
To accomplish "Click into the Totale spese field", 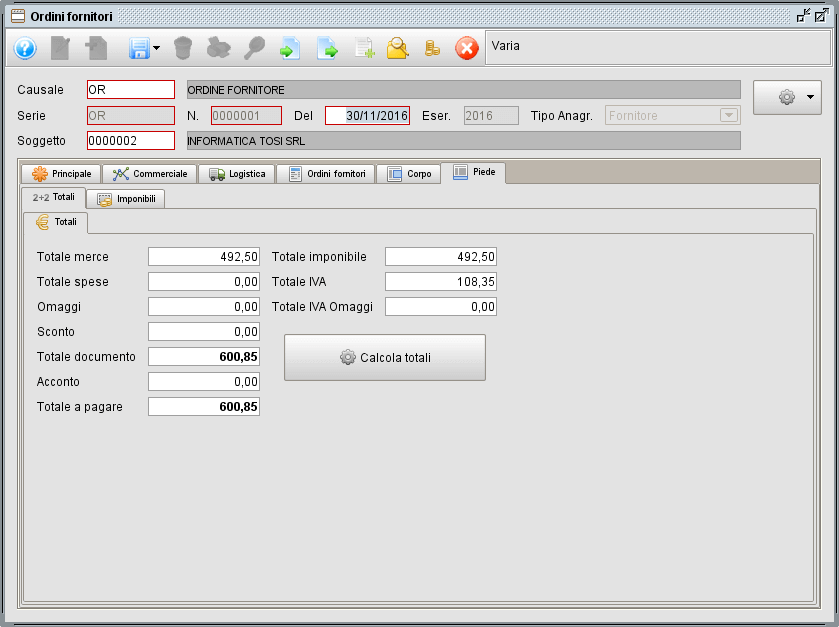I will pyautogui.click(x=204, y=282).
